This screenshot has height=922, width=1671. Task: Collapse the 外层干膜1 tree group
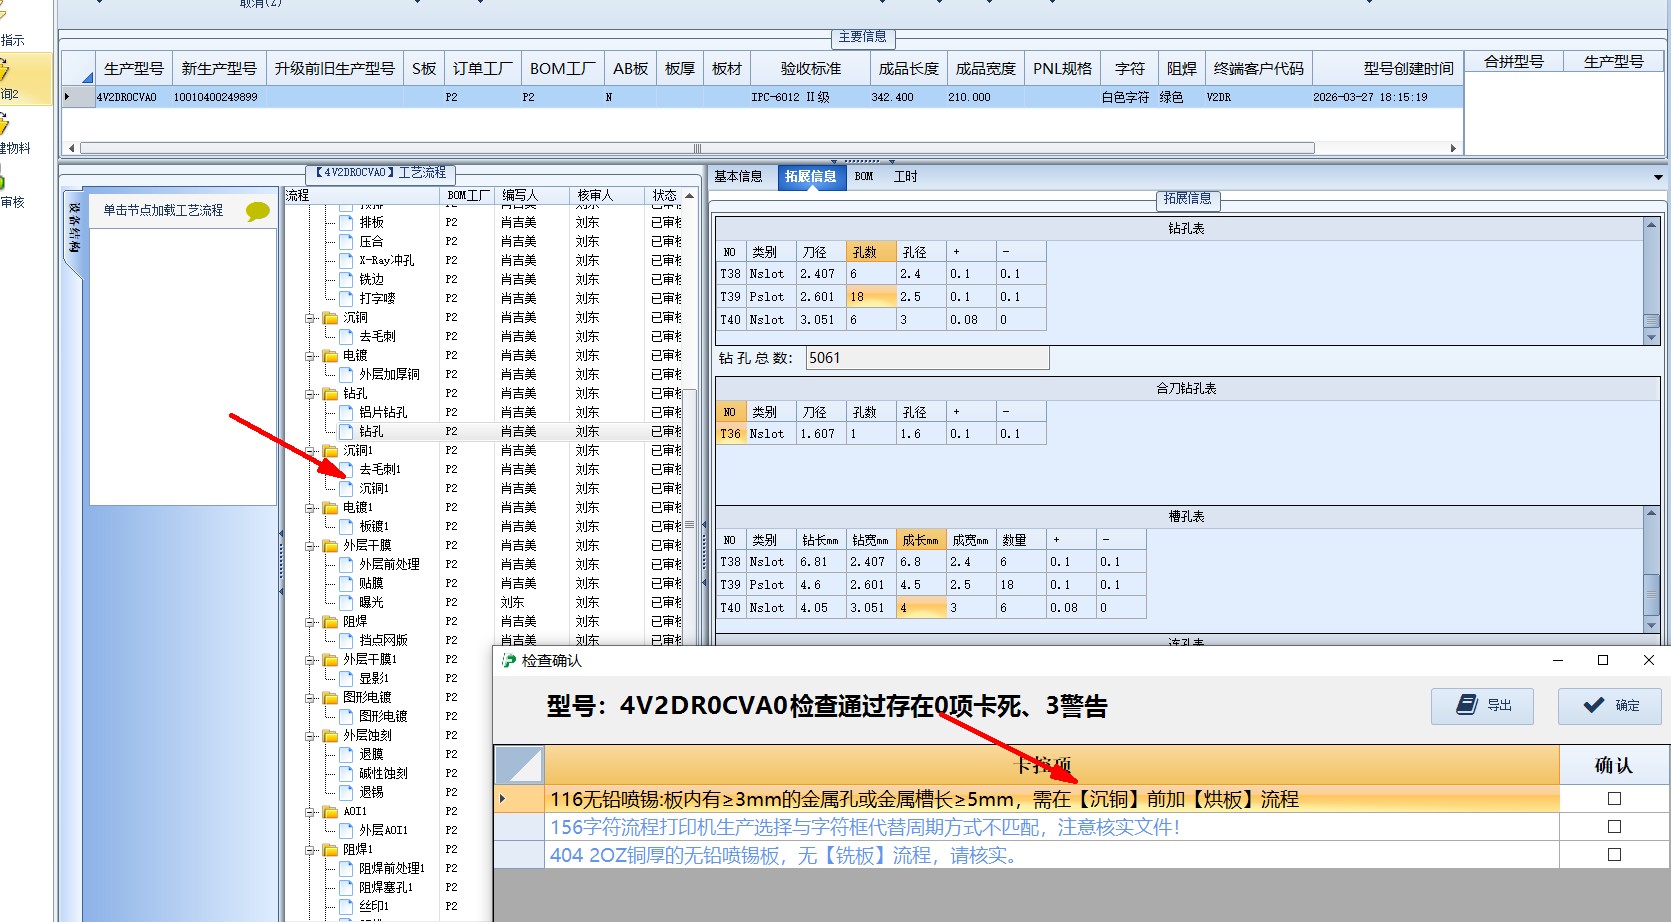[311, 660]
